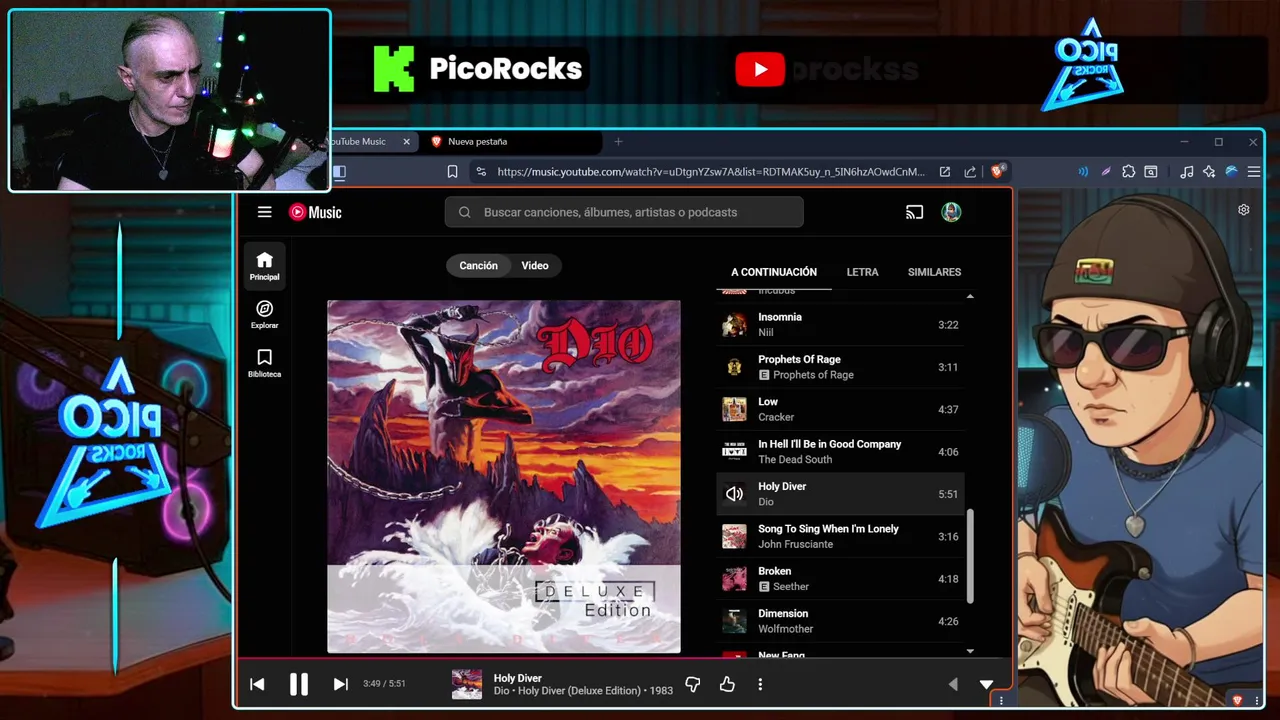The image size is (1280, 720).
Task: Click the speaker icon on Holy Diver row
Action: 734,494
